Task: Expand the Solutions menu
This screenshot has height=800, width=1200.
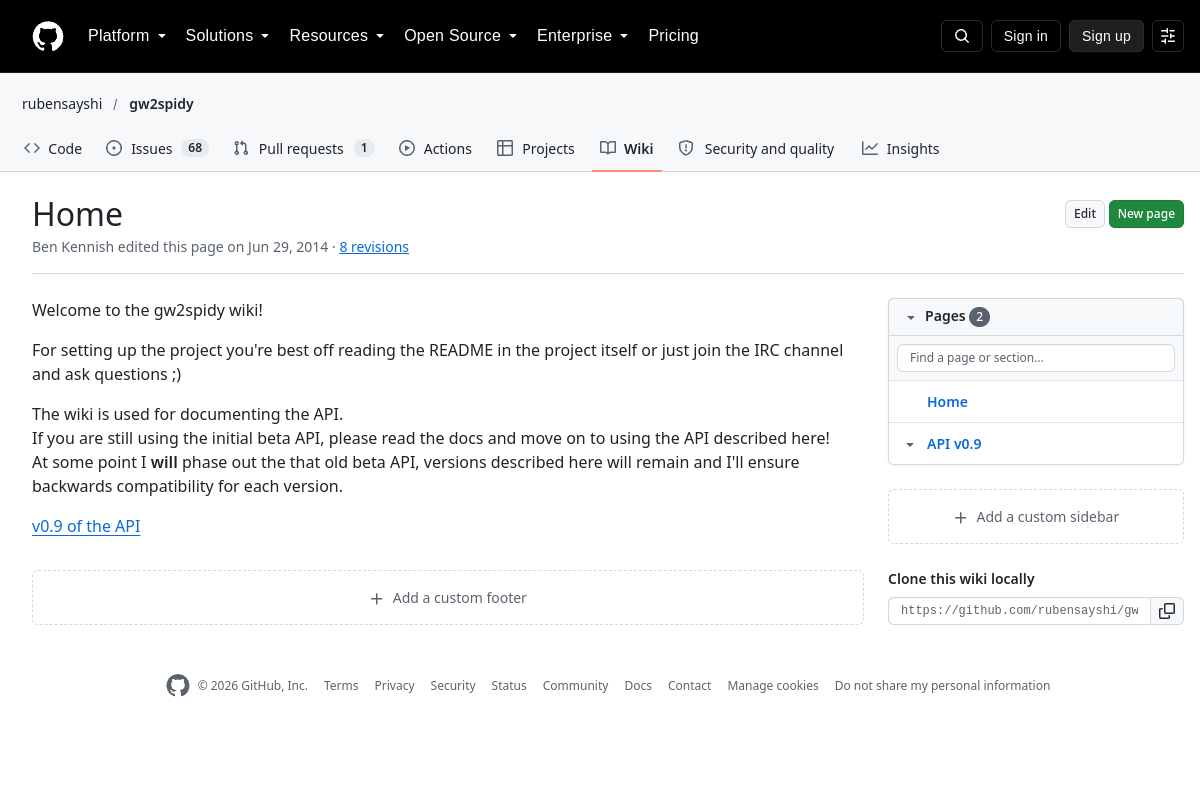Action: pyautogui.click(x=227, y=36)
